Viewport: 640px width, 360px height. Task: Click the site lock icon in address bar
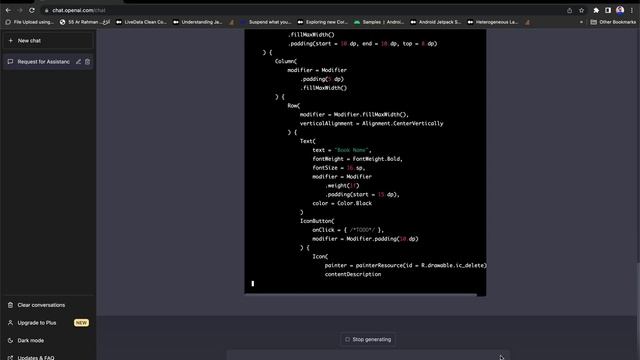pos(47,10)
